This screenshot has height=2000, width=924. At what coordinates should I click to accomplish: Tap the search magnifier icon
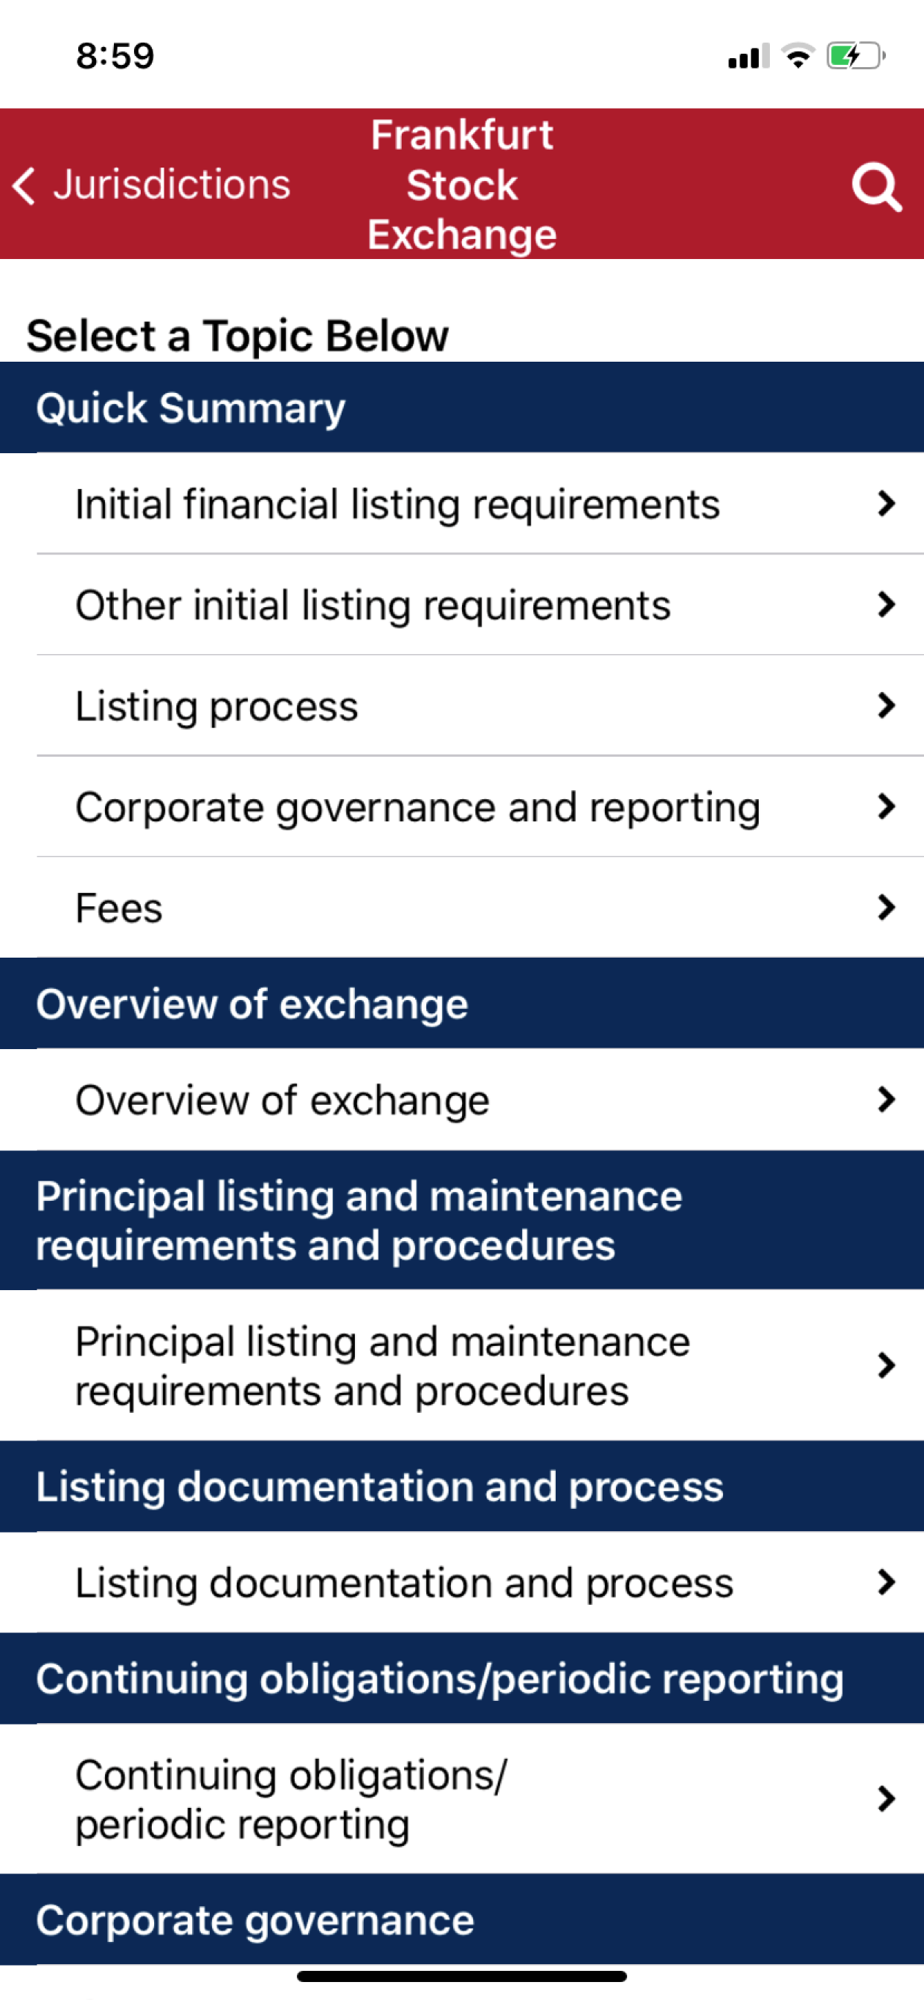(876, 186)
